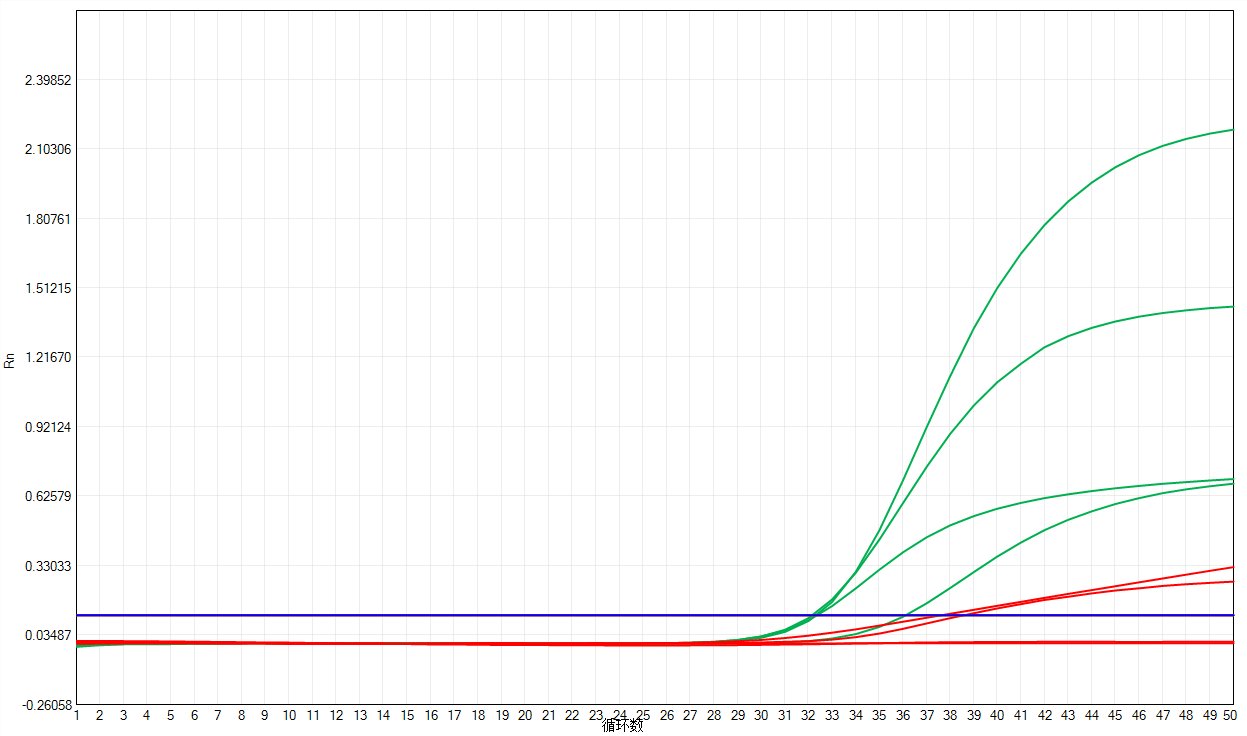Click y-axis value 2.39852
The width and height of the screenshot is (1247, 736).
(47, 80)
